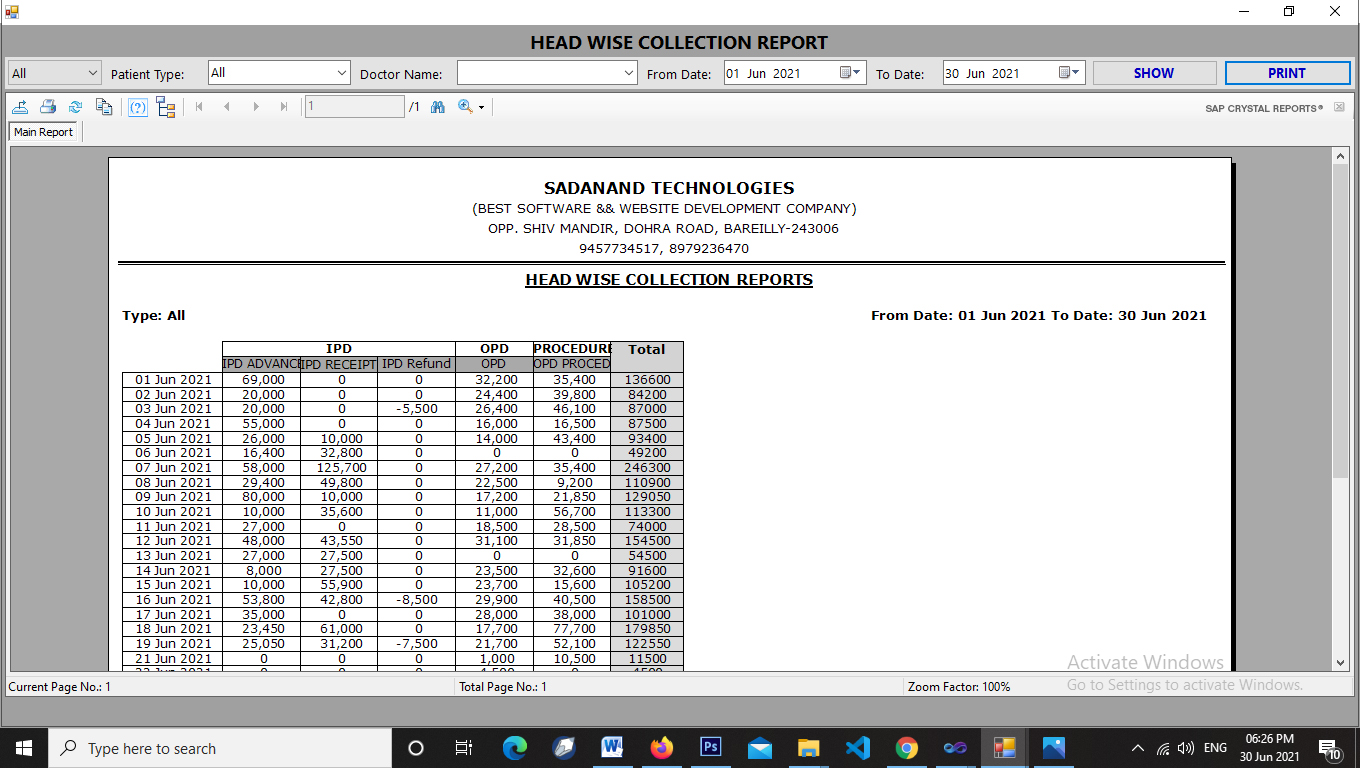This screenshot has width=1360, height=768.
Task: Open Cortana circle icon on taskbar
Action: click(416, 748)
